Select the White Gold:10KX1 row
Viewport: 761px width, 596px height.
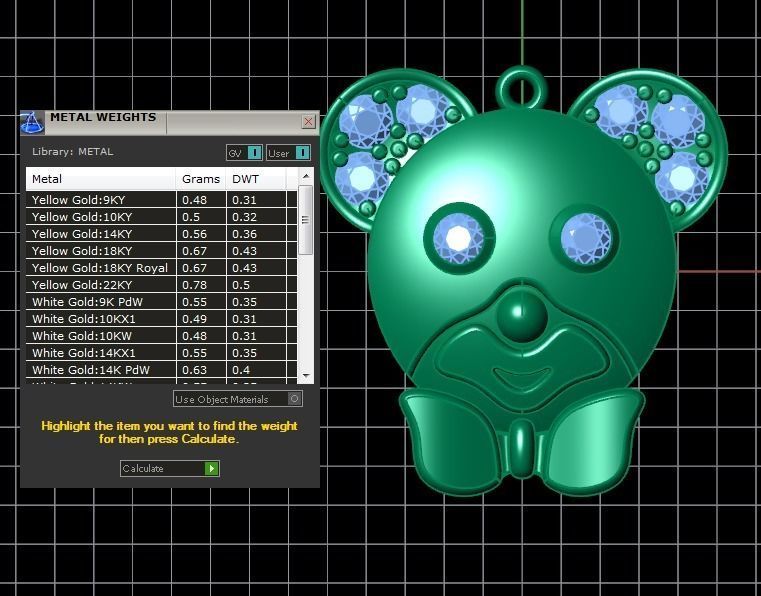(x=161, y=318)
